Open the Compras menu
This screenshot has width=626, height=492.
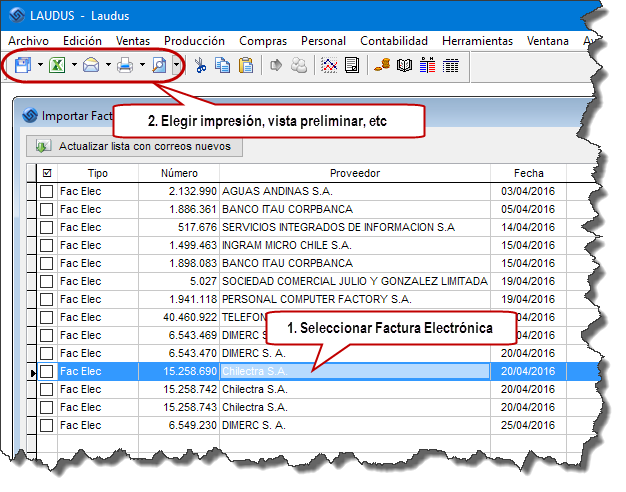(263, 41)
